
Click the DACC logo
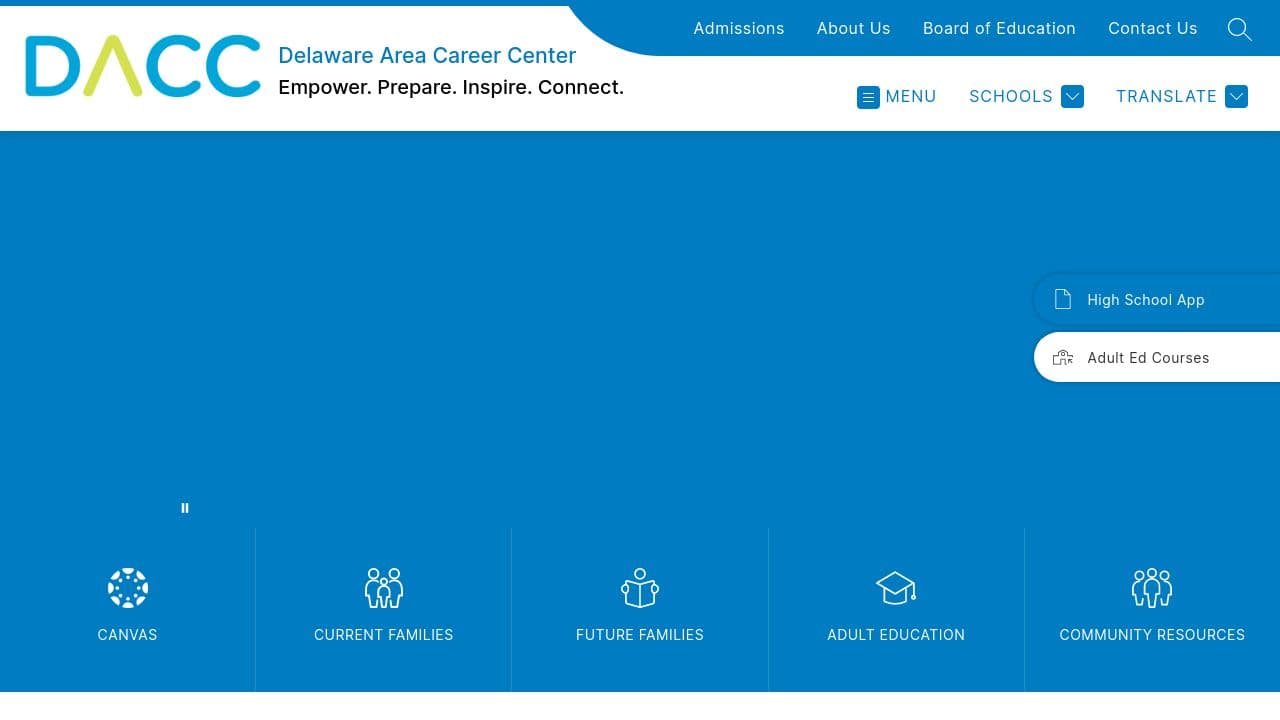[142, 65]
